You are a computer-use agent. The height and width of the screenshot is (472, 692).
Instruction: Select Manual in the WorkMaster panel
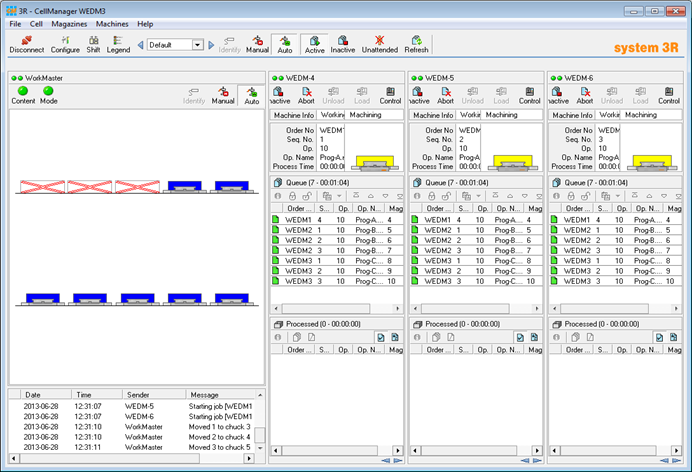click(x=223, y=95)
